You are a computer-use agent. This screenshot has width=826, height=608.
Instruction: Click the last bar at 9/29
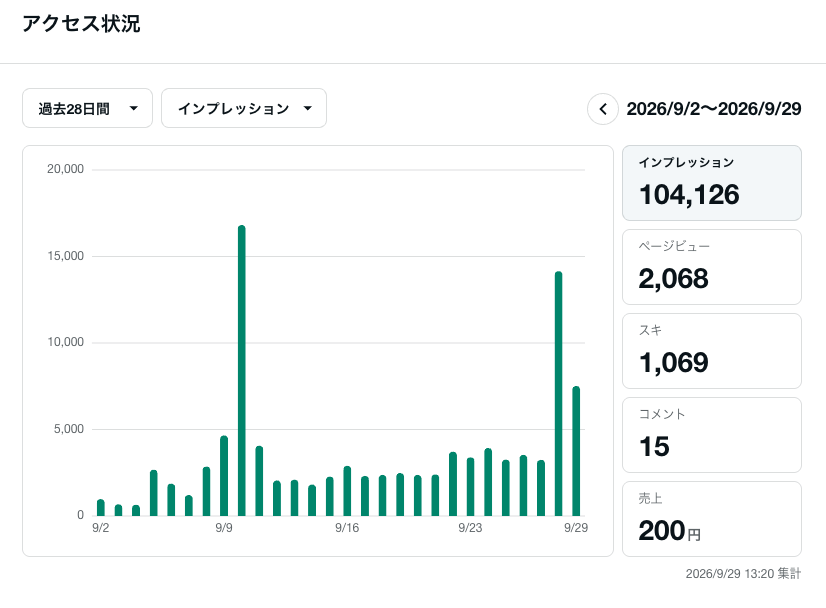tap(576, 451)
